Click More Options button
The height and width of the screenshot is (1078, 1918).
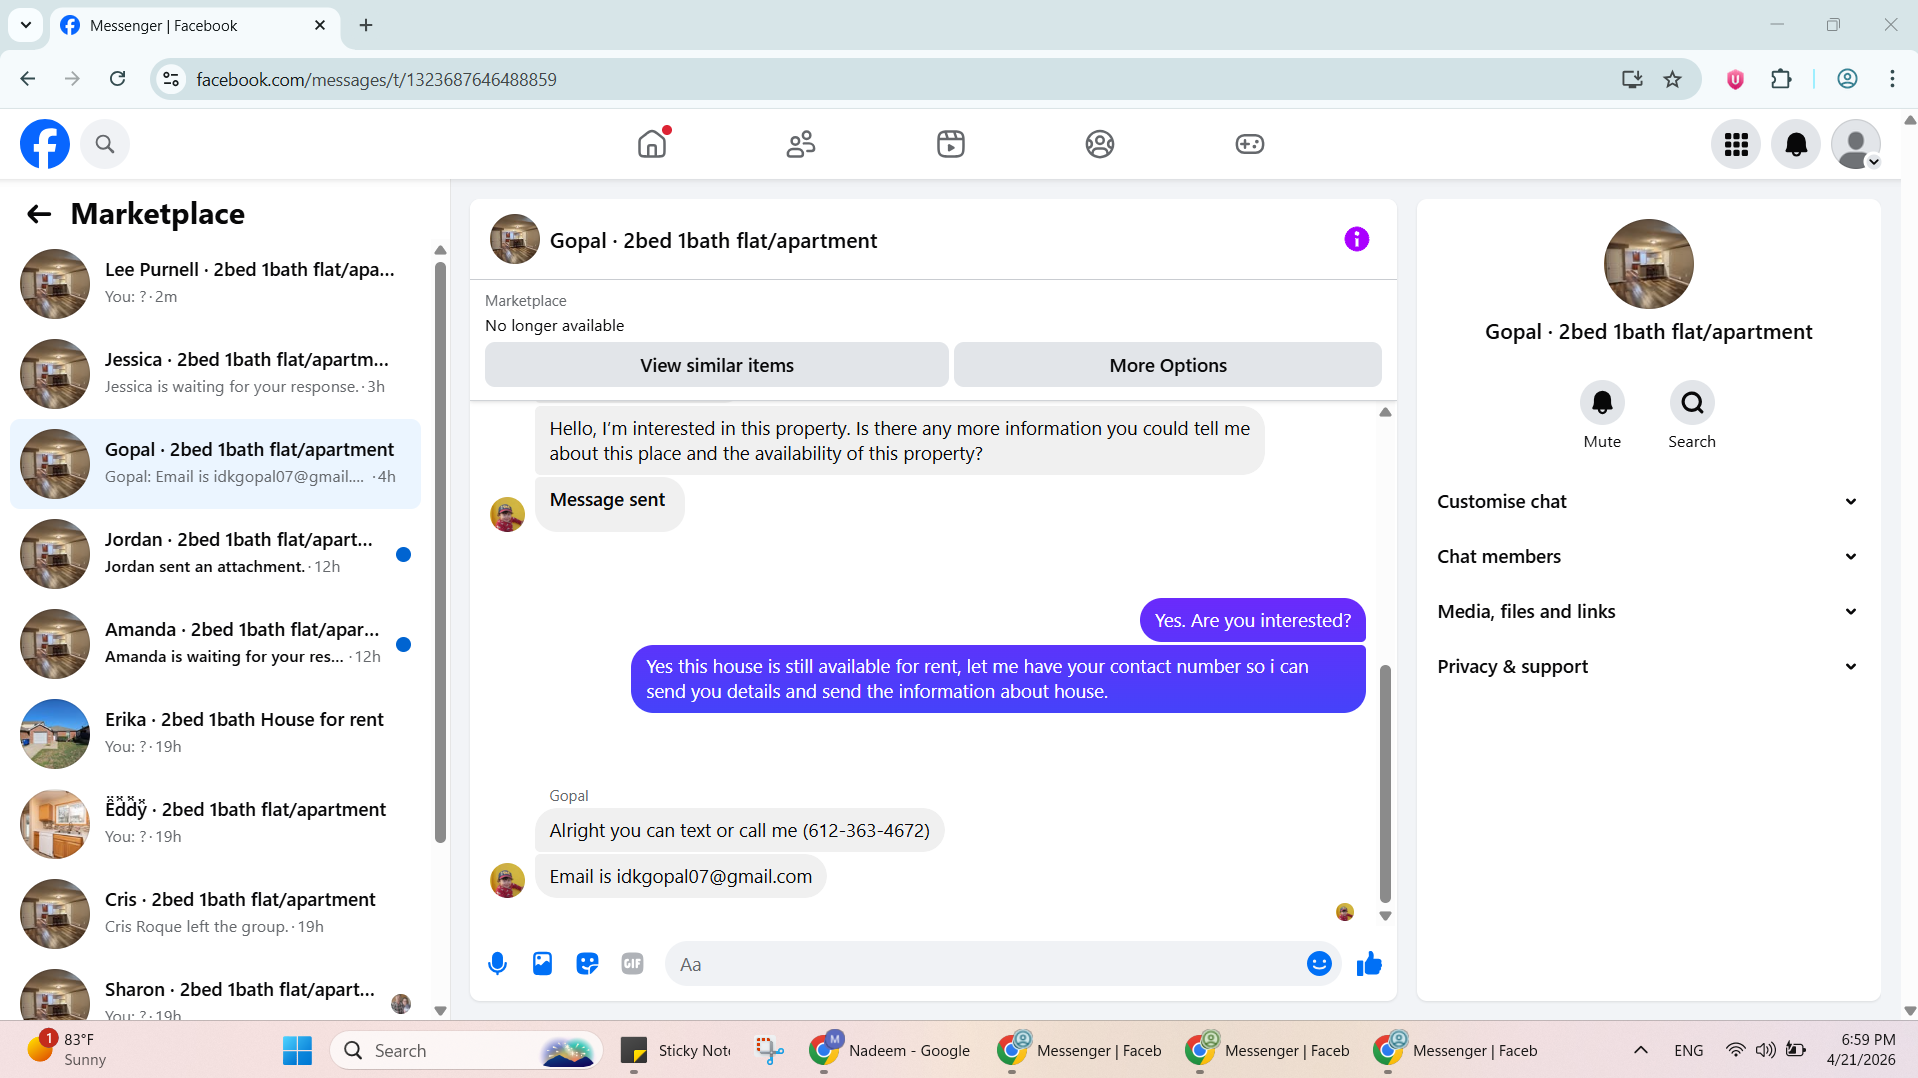point(1167,365)
